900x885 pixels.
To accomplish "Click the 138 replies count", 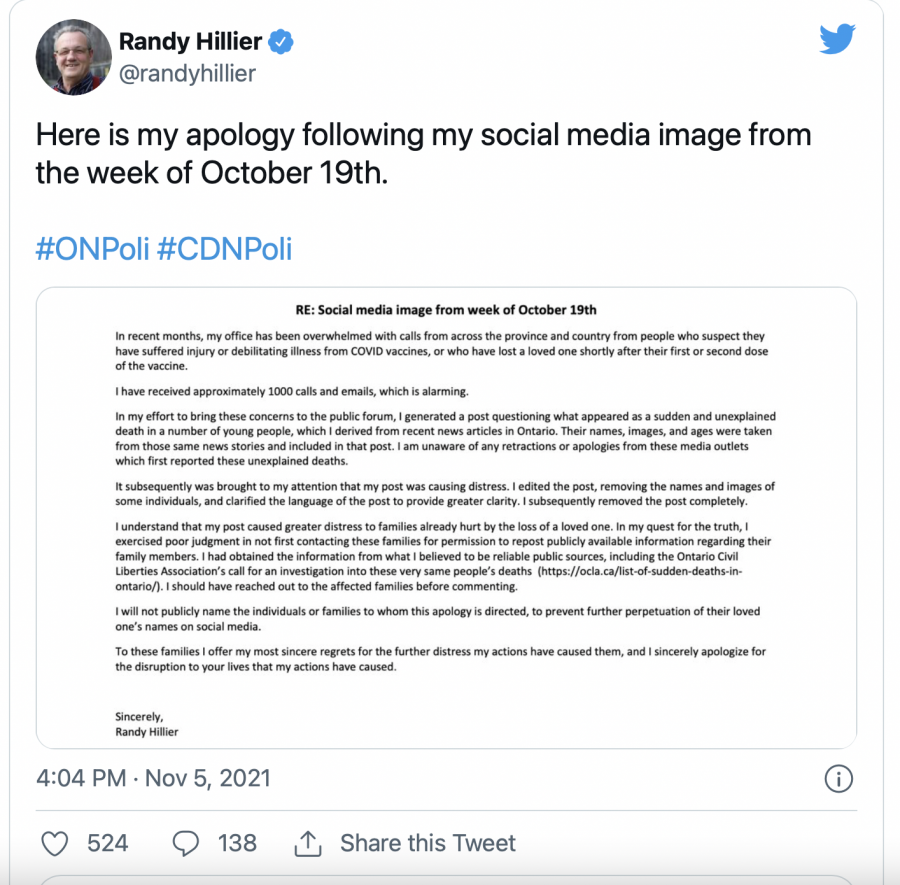I will point(237,843).
